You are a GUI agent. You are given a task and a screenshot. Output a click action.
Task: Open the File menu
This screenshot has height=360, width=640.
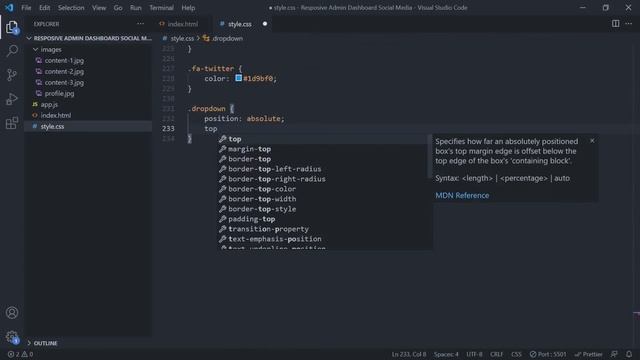pyautogui.click(x=26, y=8)
